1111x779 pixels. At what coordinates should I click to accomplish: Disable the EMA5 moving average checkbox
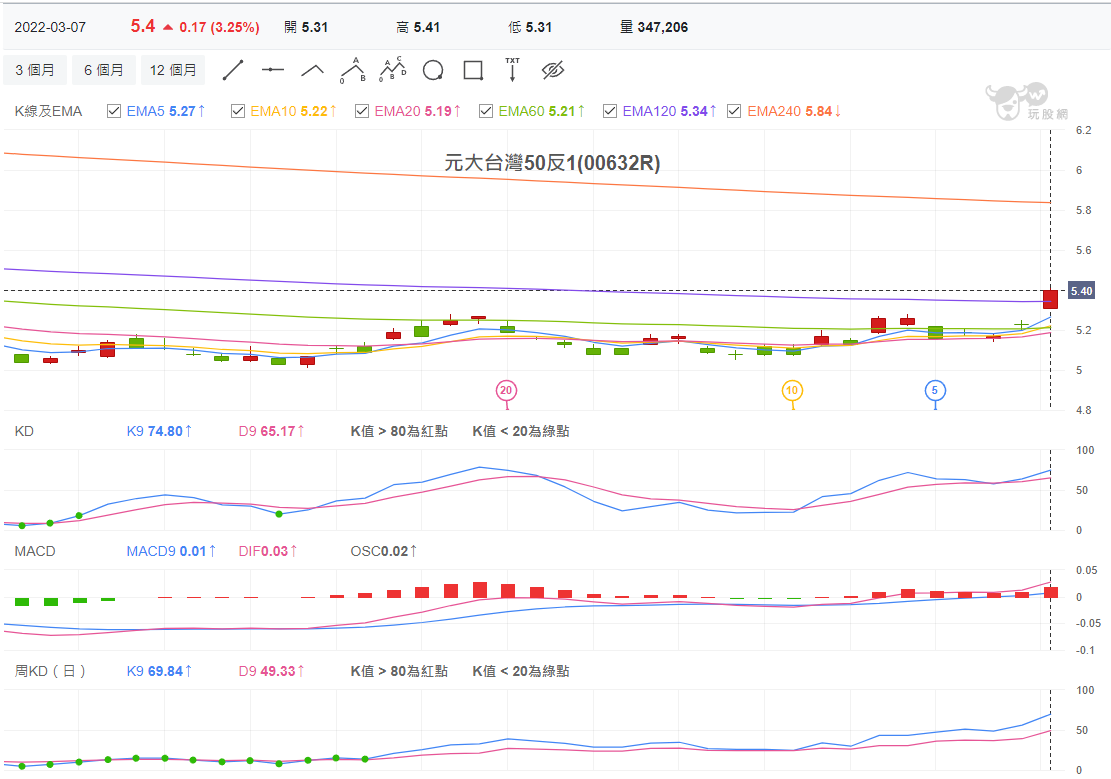(x=114, y=110)
